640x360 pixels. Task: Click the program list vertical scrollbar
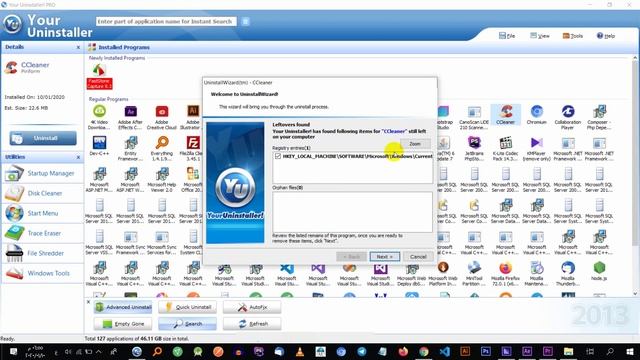[x=635, y=153]
